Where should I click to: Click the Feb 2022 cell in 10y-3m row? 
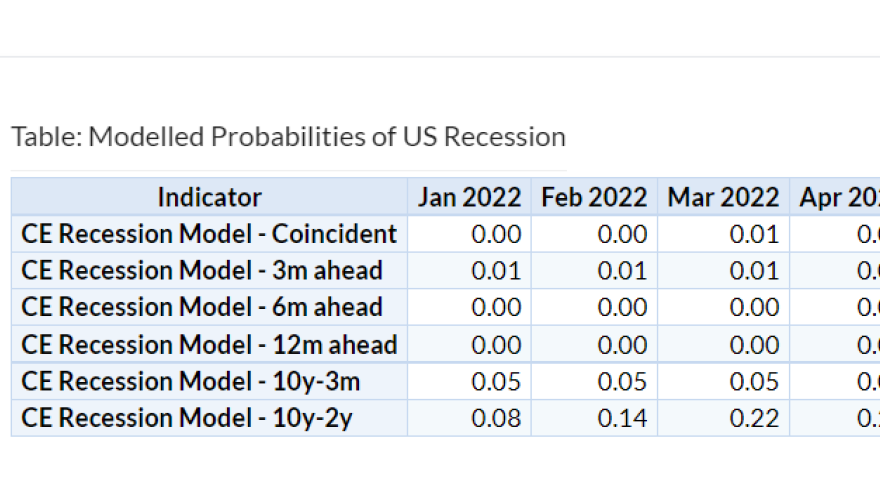coord(622,382)
